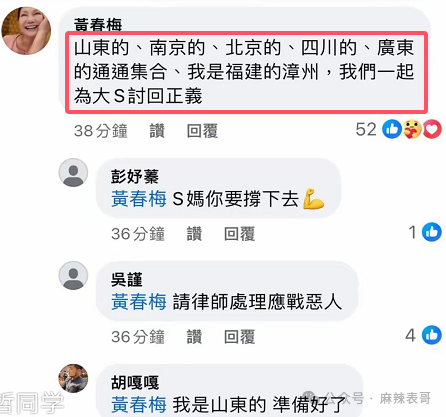Open 胡嘎嘎's profile photo avatar

[x=73, y=379]
